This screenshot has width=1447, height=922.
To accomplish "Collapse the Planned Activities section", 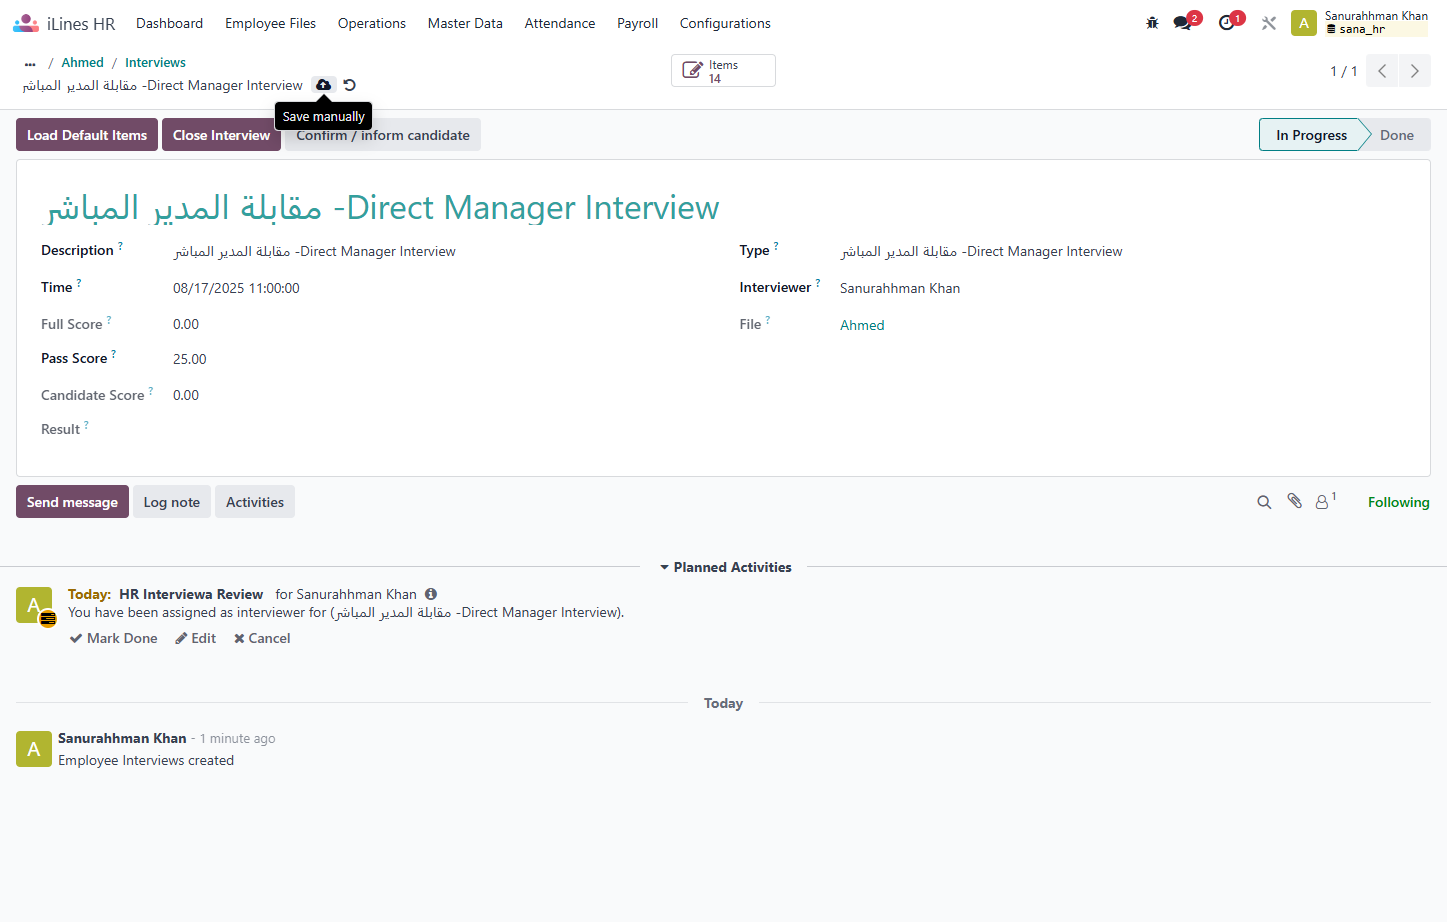I will pyautogui.click(x=724, y=567).
